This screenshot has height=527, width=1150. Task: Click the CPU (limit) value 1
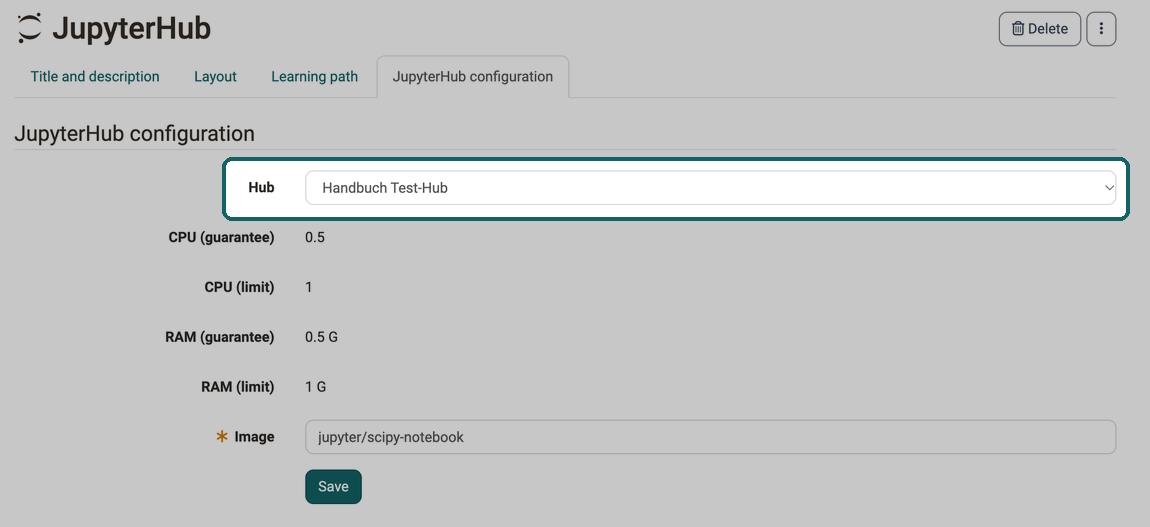[309, 287]
